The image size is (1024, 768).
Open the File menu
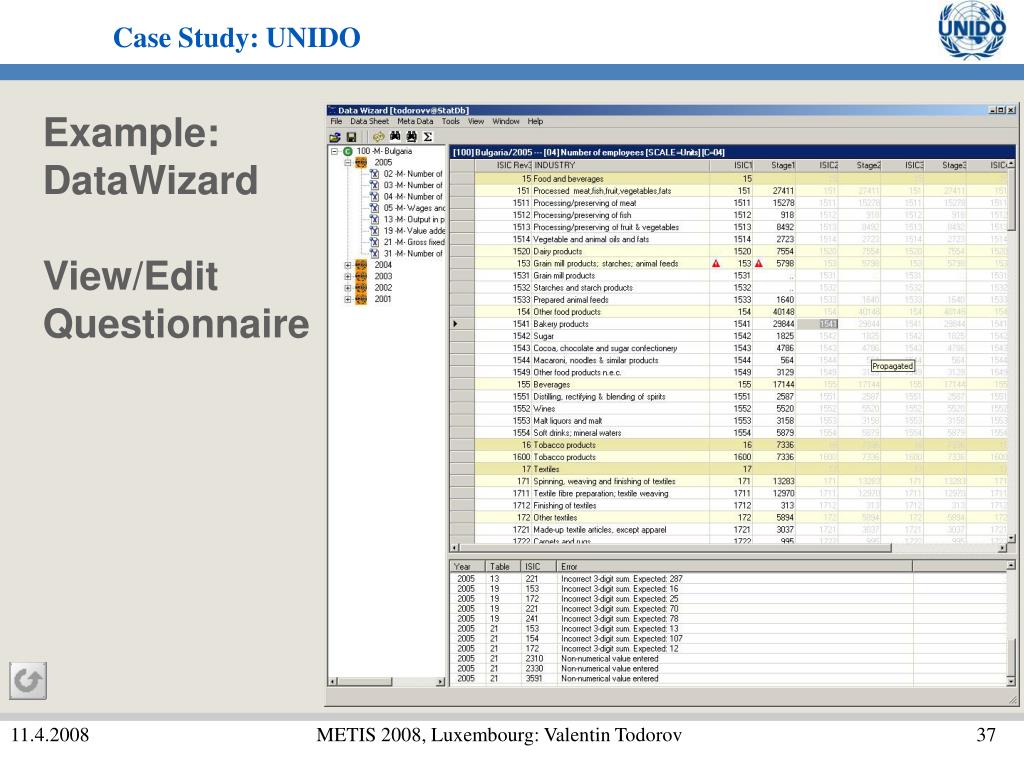coord(336,121)
